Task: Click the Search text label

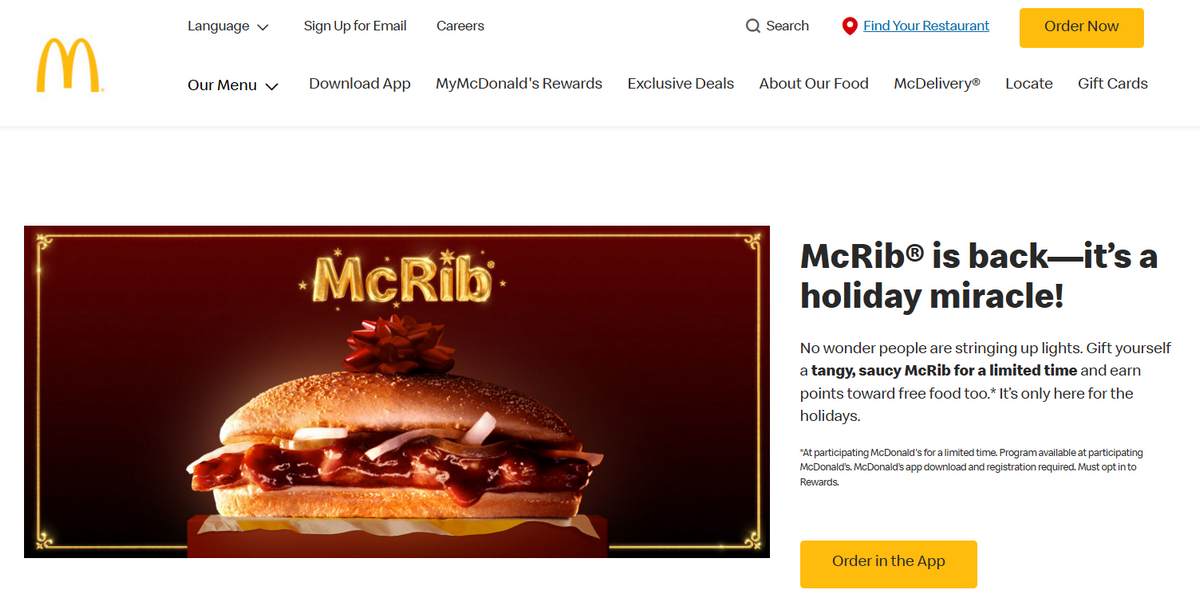Action: pyautogui.click(x=788, y=26)
